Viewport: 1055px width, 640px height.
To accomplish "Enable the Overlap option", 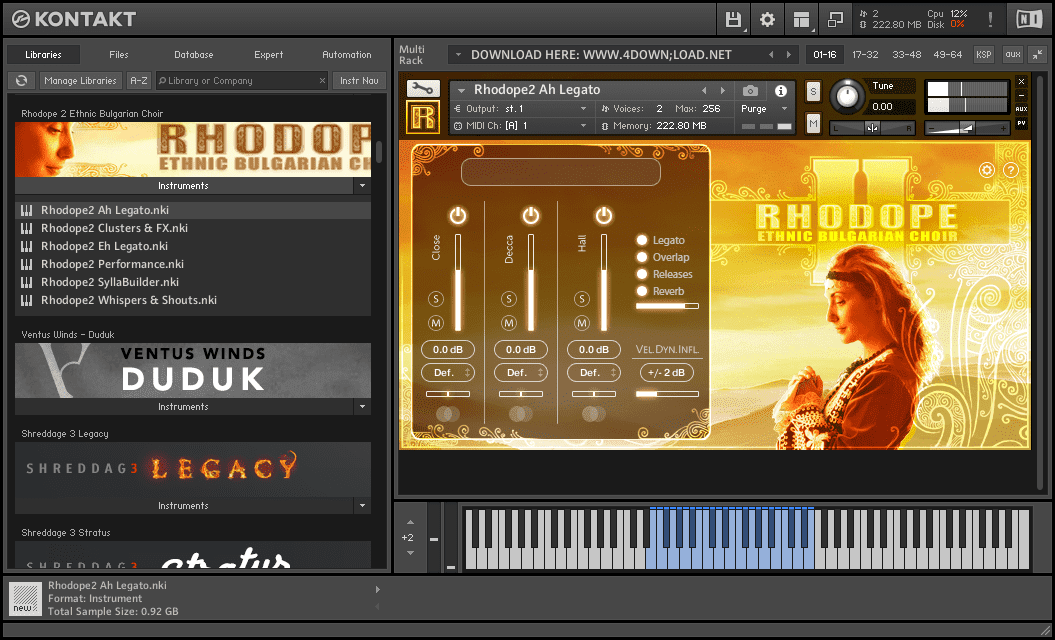I will (x=642, y=257).
